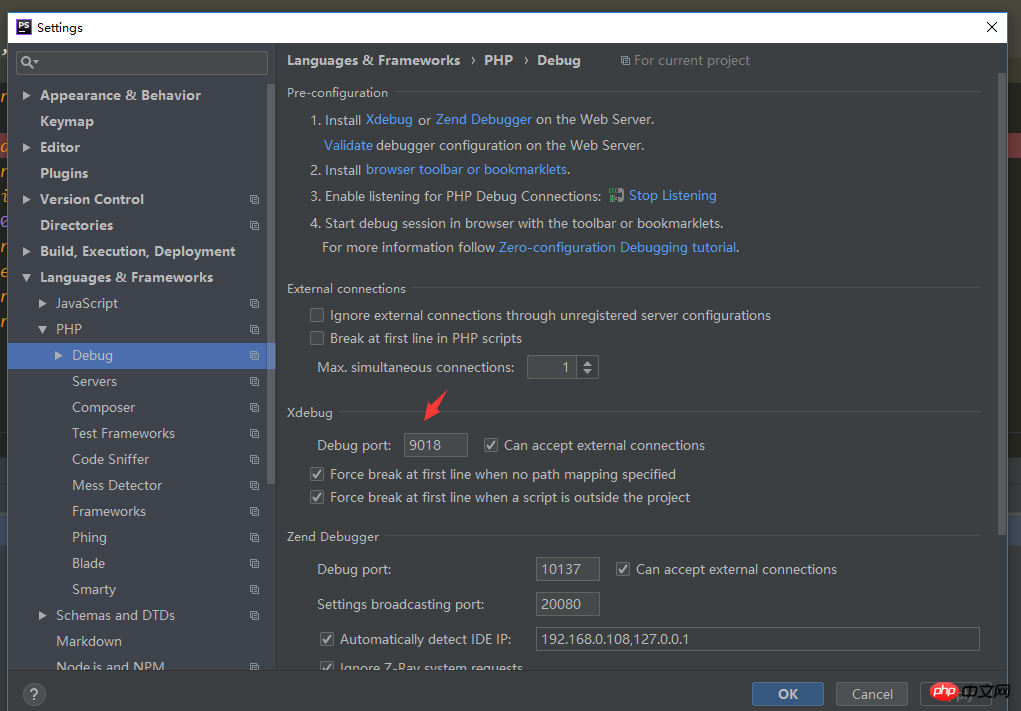Open the Zend Debugger link
The image size is (1021, 711).
tap(484, 120)
